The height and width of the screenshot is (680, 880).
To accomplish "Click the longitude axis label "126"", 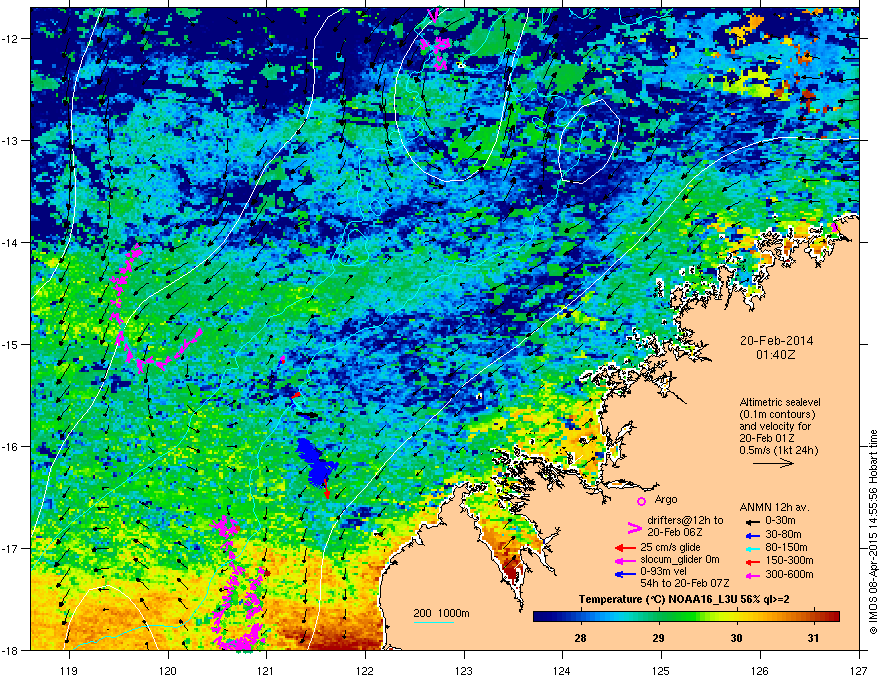I will (x=759, y=670).
